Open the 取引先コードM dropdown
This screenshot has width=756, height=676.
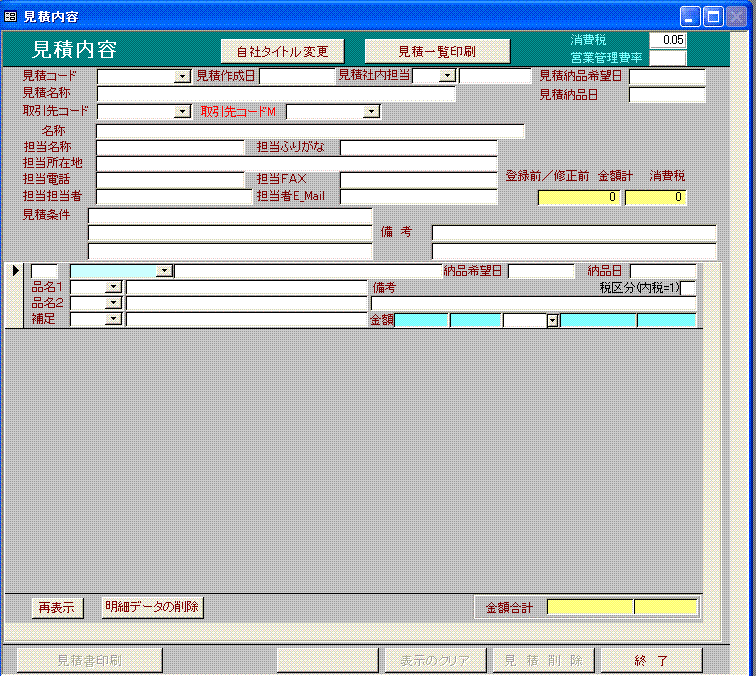point(371,112)
